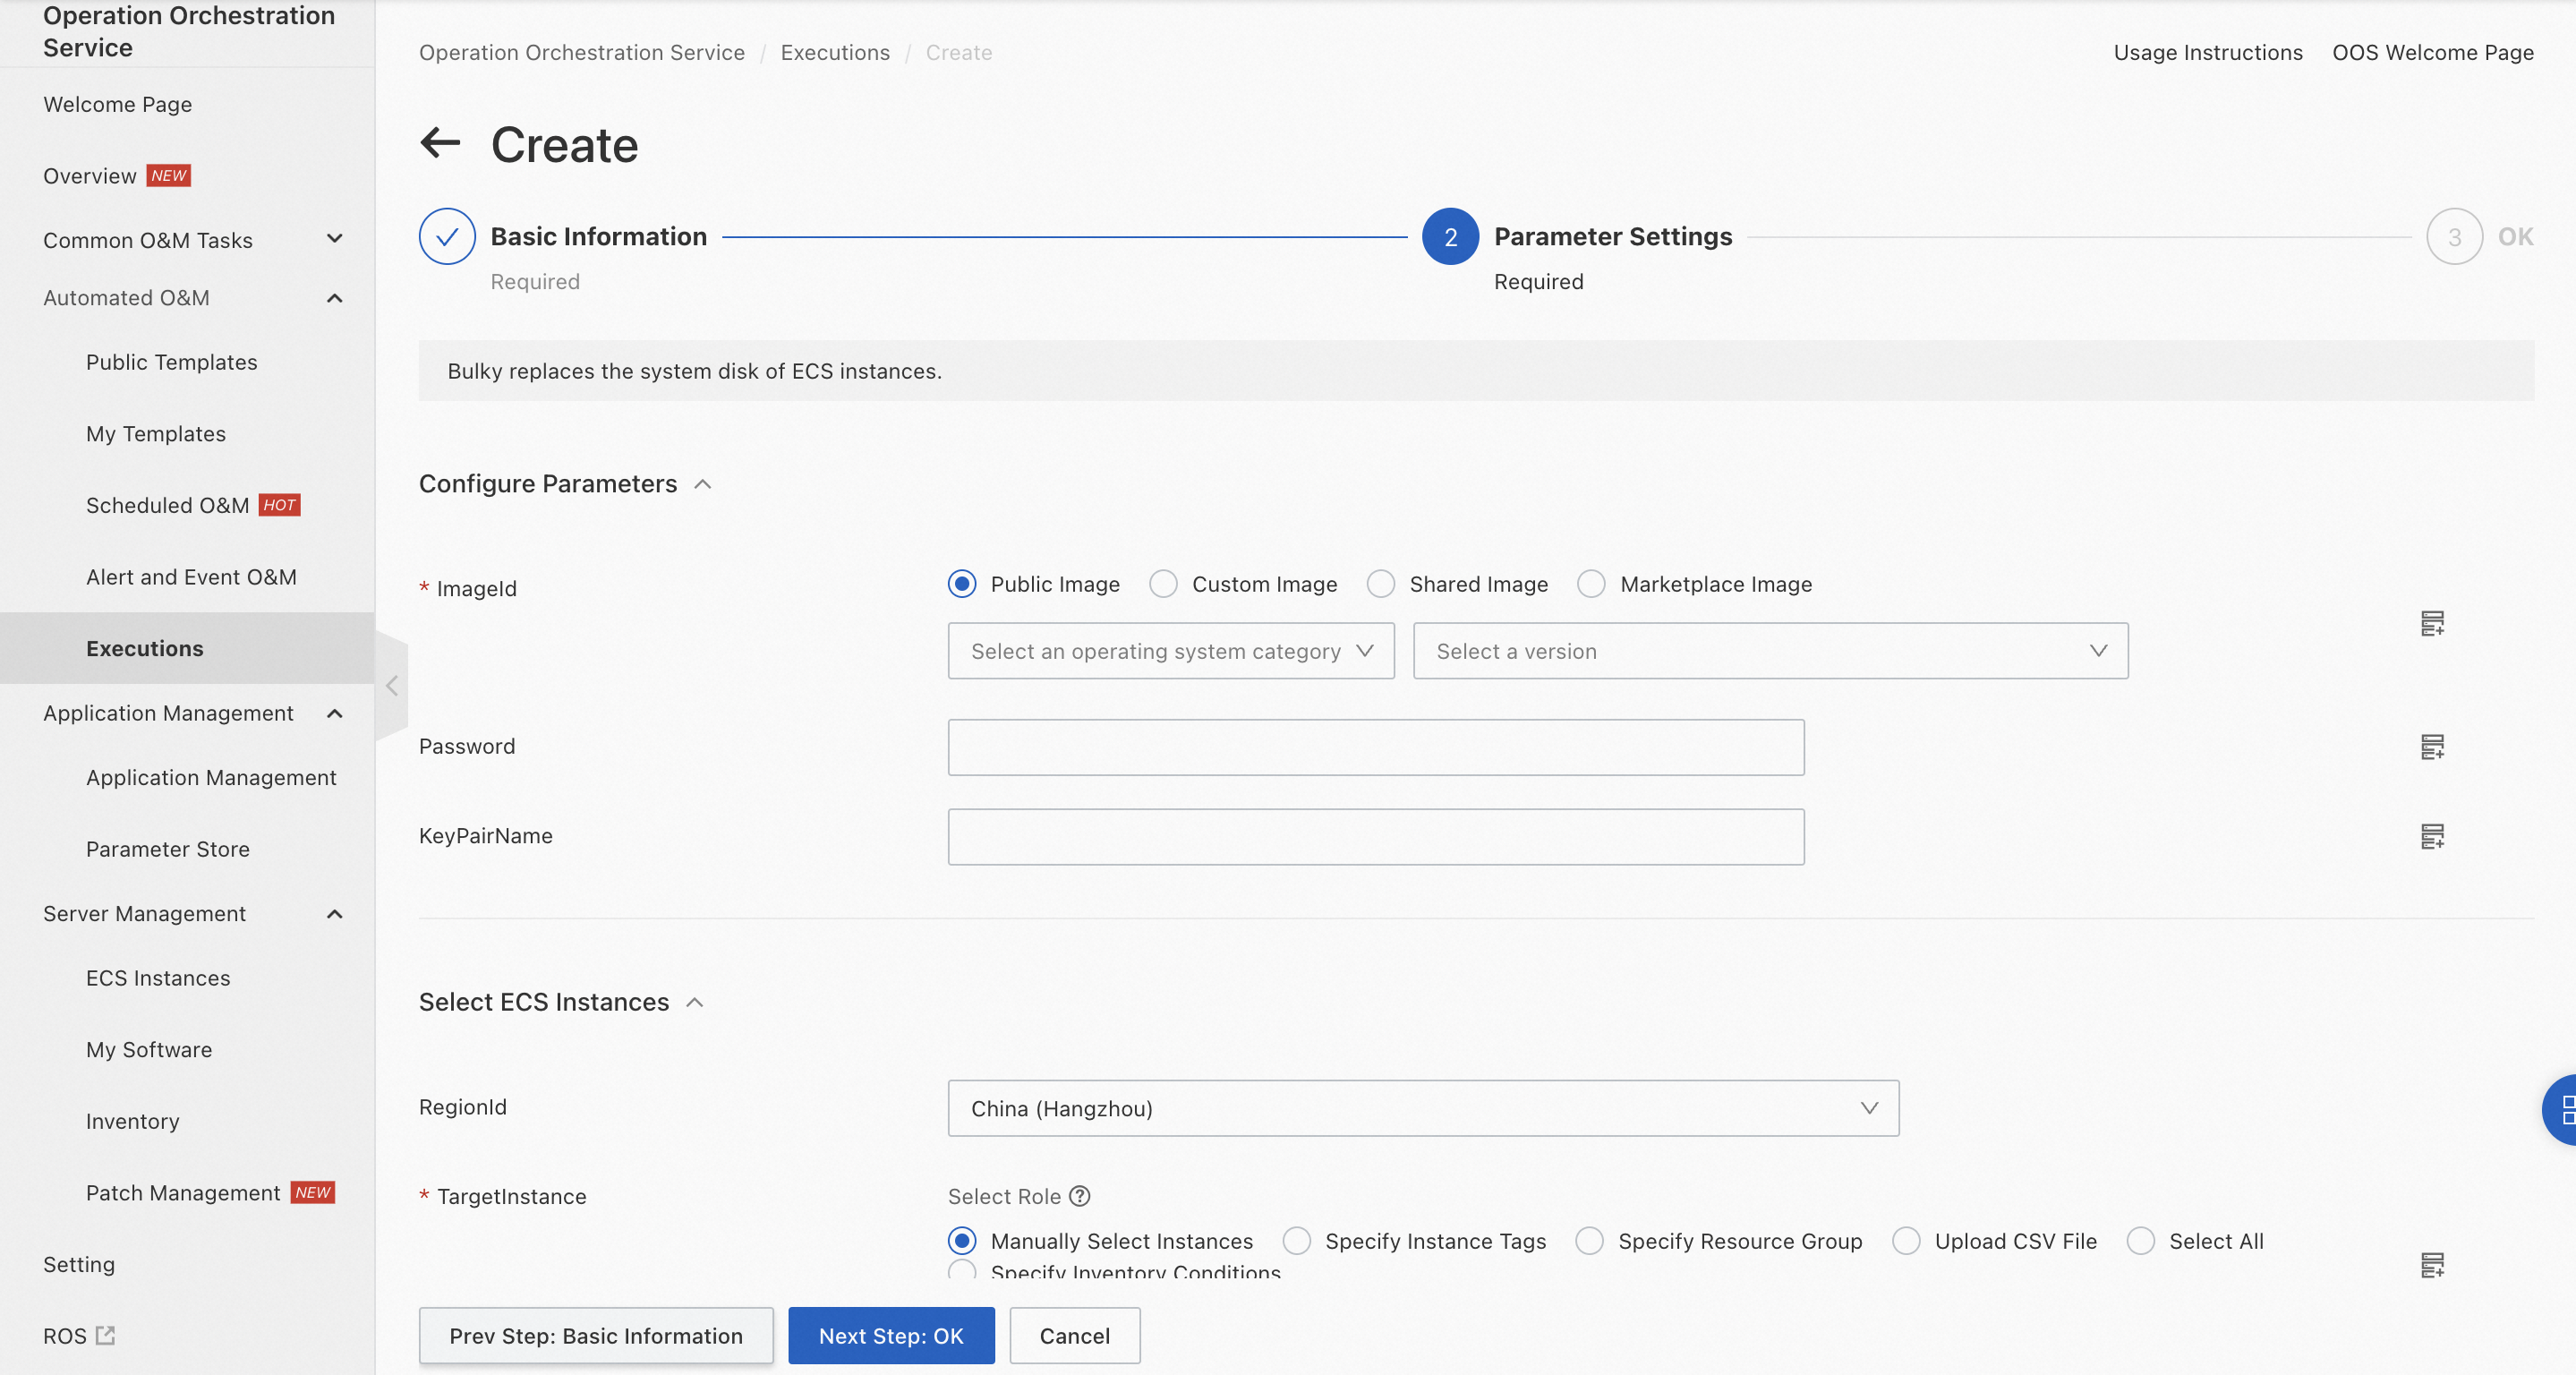The height and width of the screenshot is (1375, 2576).
Task: Collapse the Configure Parameters section
Action: pos(703,484)
